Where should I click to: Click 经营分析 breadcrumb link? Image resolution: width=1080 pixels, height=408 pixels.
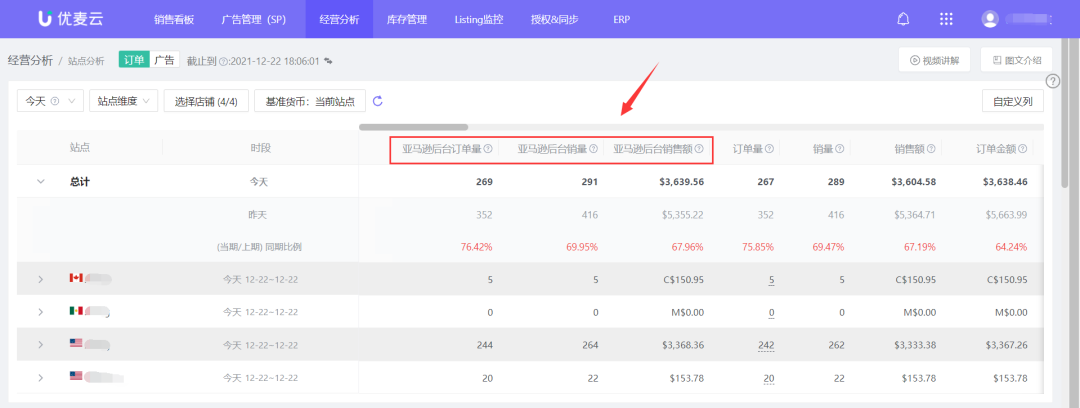tap(30, 60)
